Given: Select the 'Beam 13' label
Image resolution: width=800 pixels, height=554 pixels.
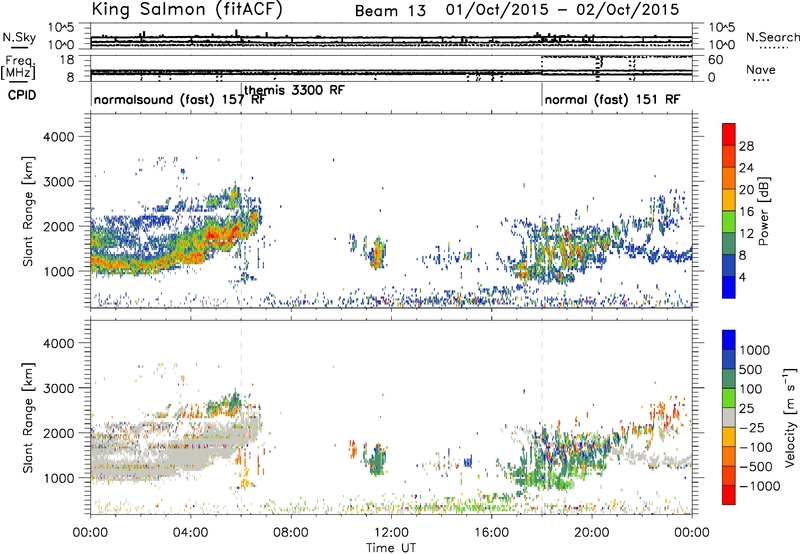Looking at the screenshot, I should pos(390,11).
